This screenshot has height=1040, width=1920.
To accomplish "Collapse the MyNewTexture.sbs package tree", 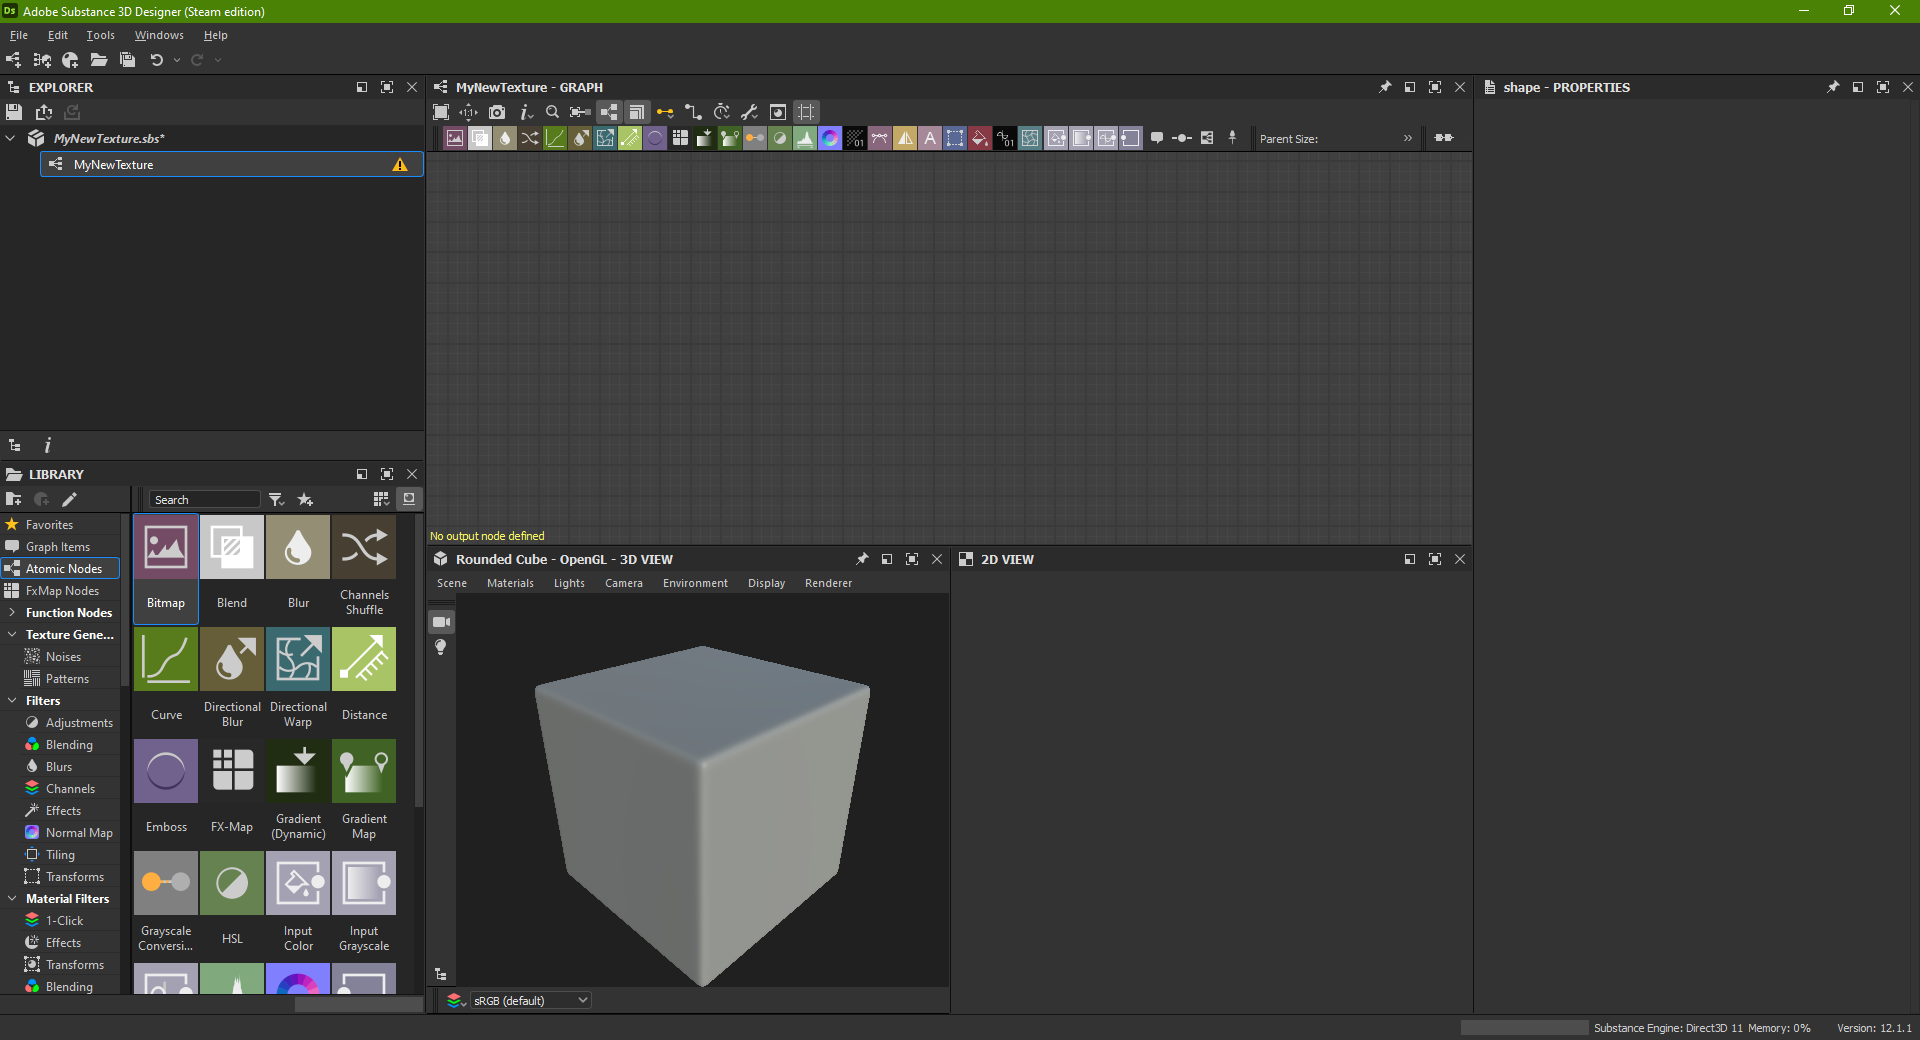I will tap(10, 138).
